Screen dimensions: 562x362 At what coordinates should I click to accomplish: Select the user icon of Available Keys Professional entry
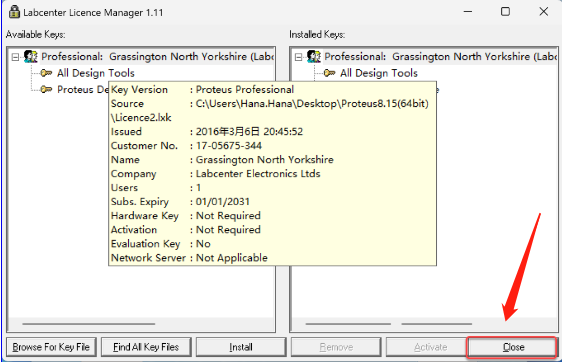point(30,57)
